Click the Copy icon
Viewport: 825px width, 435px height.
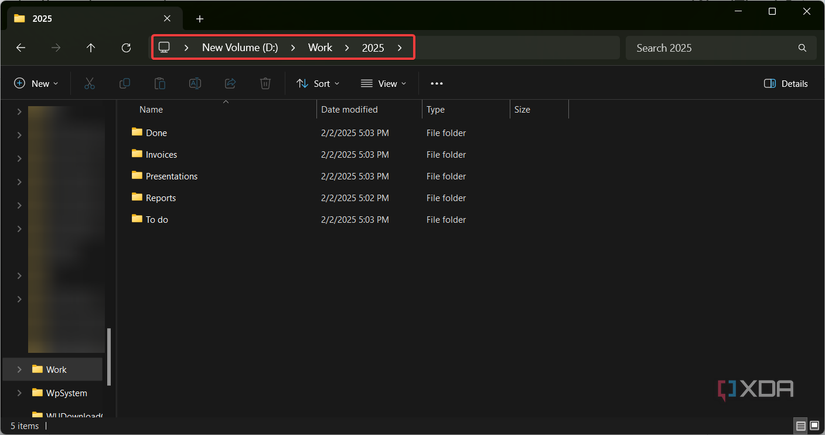point(125,84)
